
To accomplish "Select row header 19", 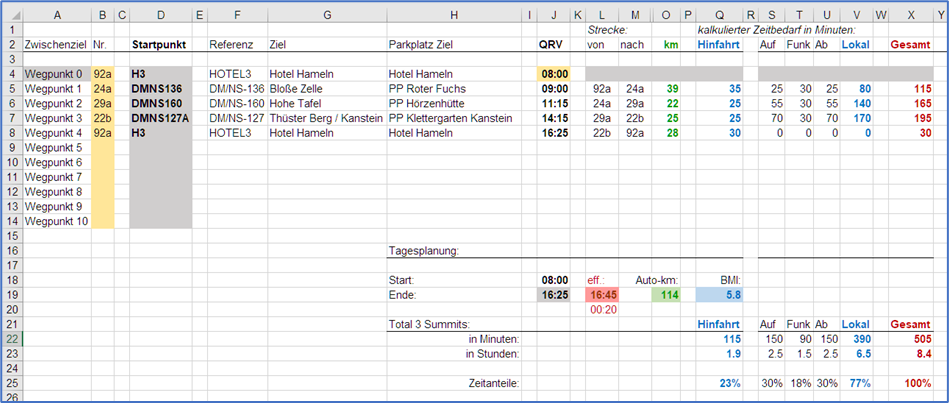I will click(10, 295).
